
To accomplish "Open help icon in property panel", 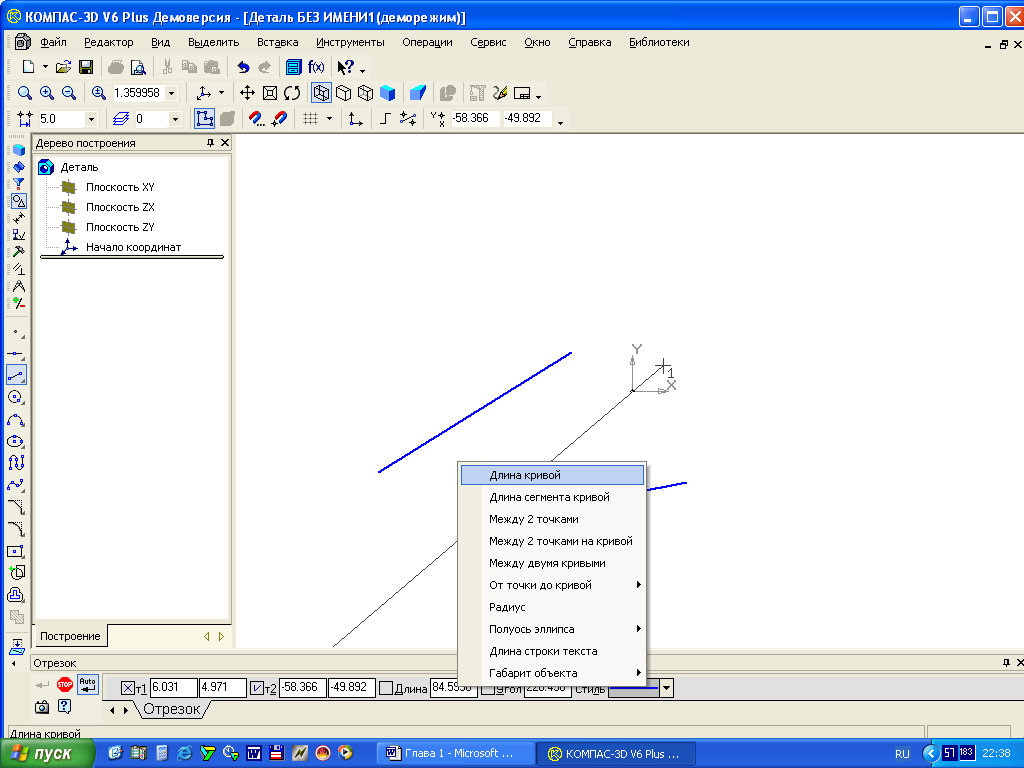I will click(x=64, y=707).
